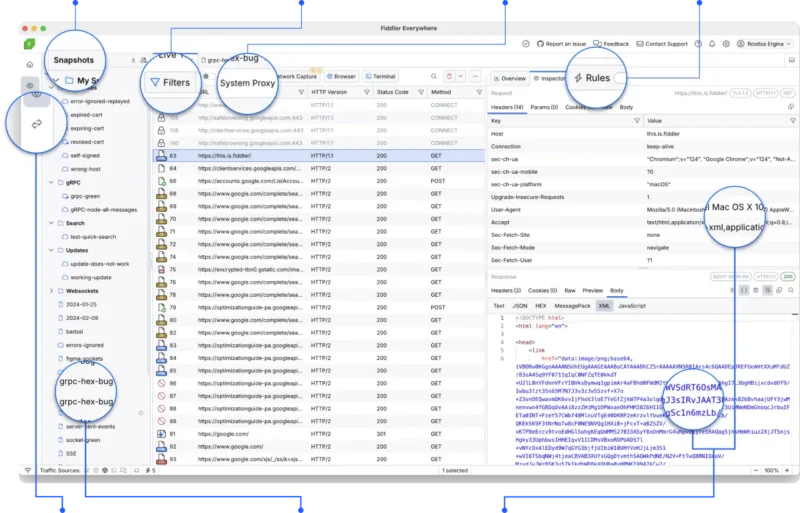
Task: Click the search icon in Response panel
Action: point(791,290)
